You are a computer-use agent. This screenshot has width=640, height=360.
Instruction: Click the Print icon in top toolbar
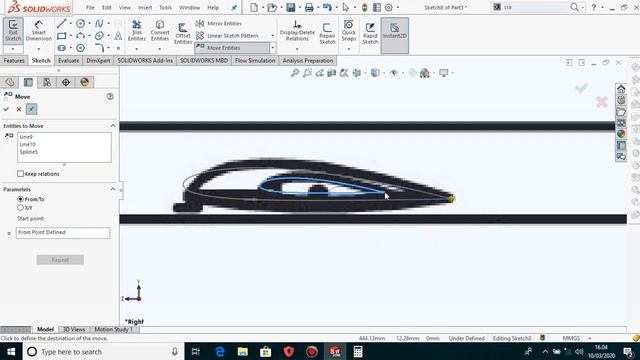[x=309, y=7]
